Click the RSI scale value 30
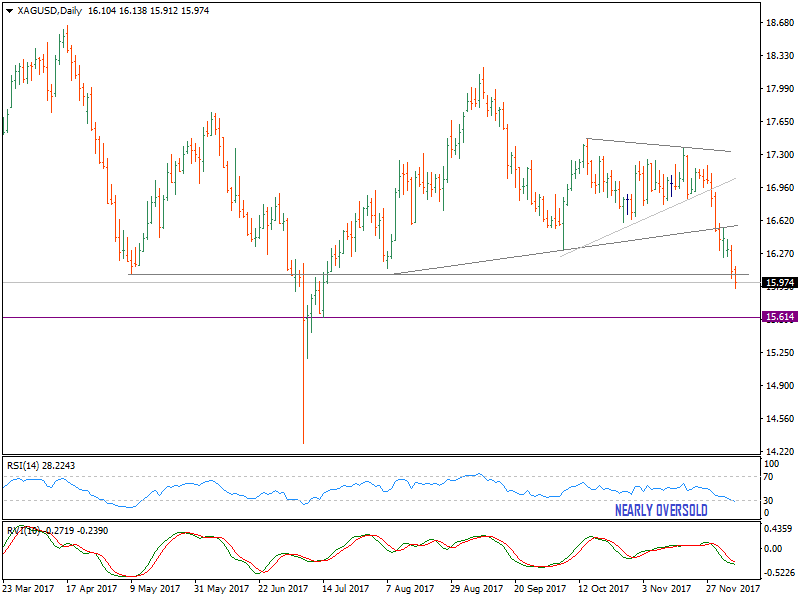 pos(768,500)
